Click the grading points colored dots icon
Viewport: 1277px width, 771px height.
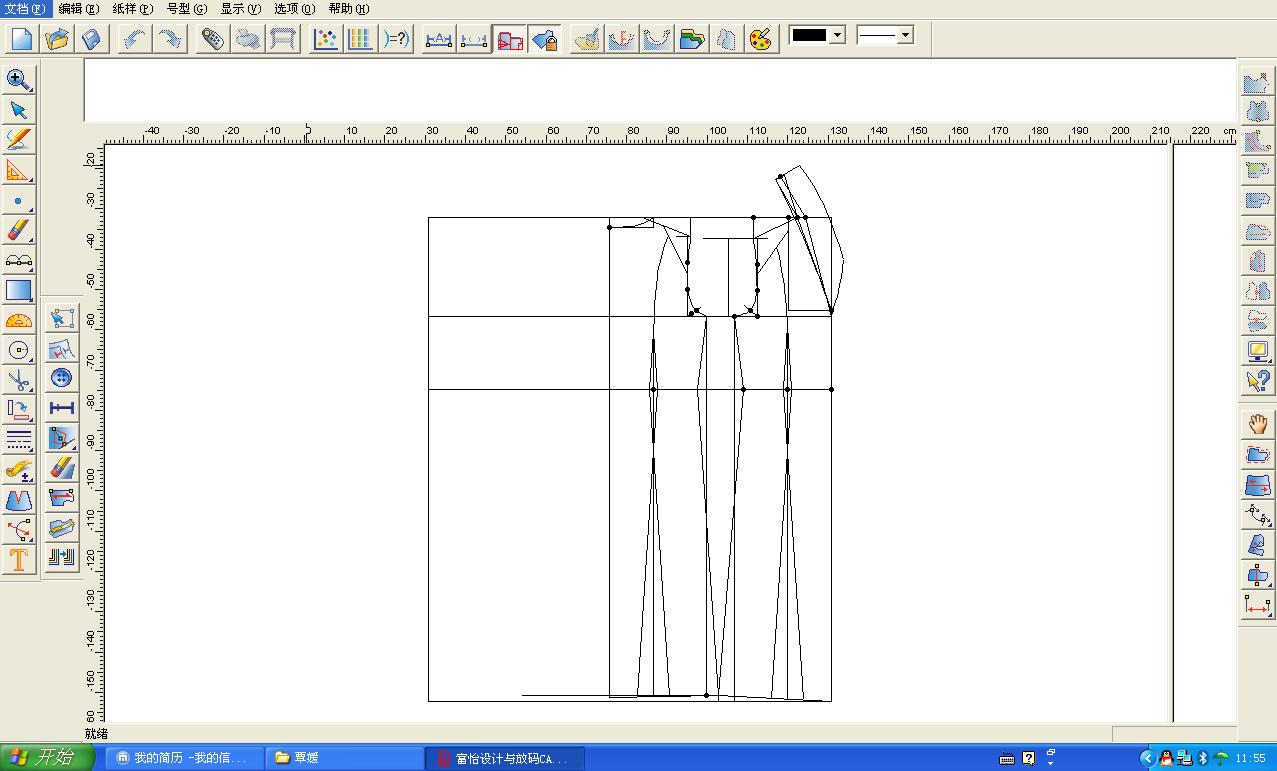[325, 39]
